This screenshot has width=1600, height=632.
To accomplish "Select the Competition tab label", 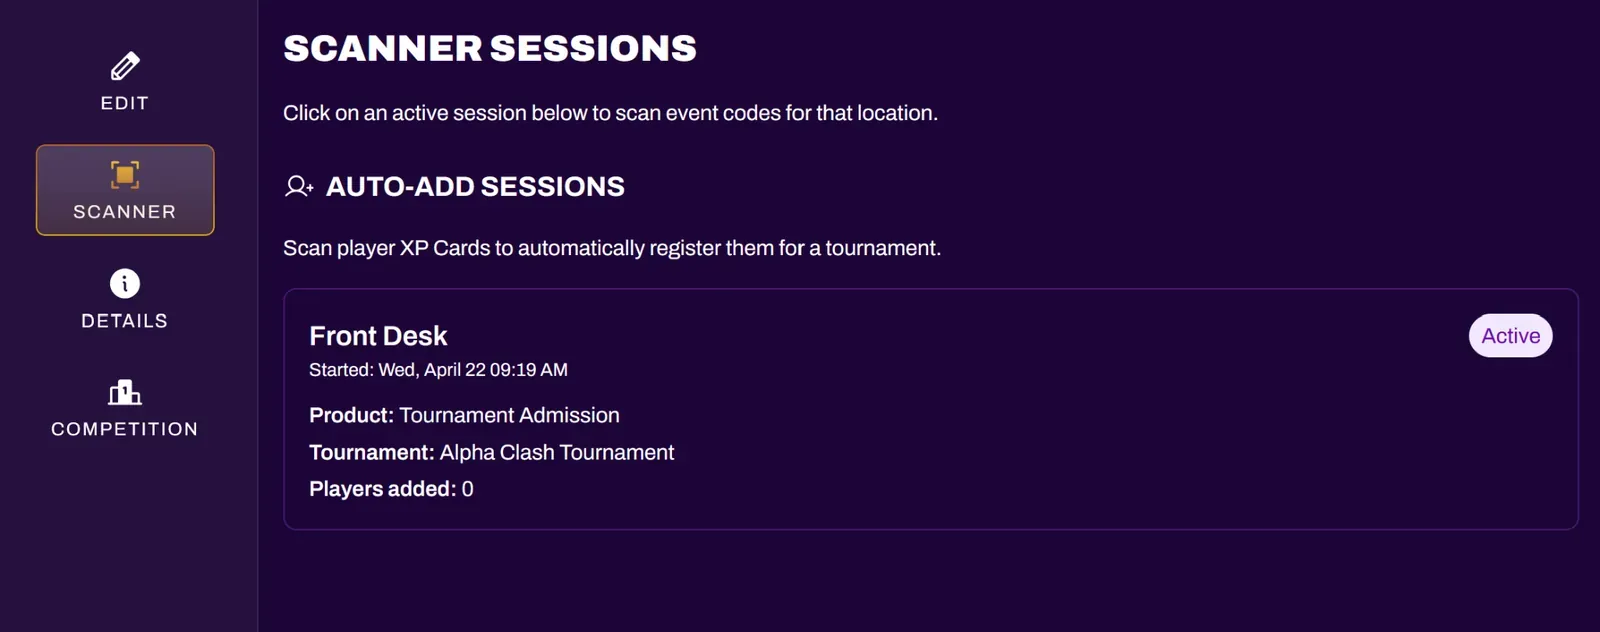I will 125,429.
